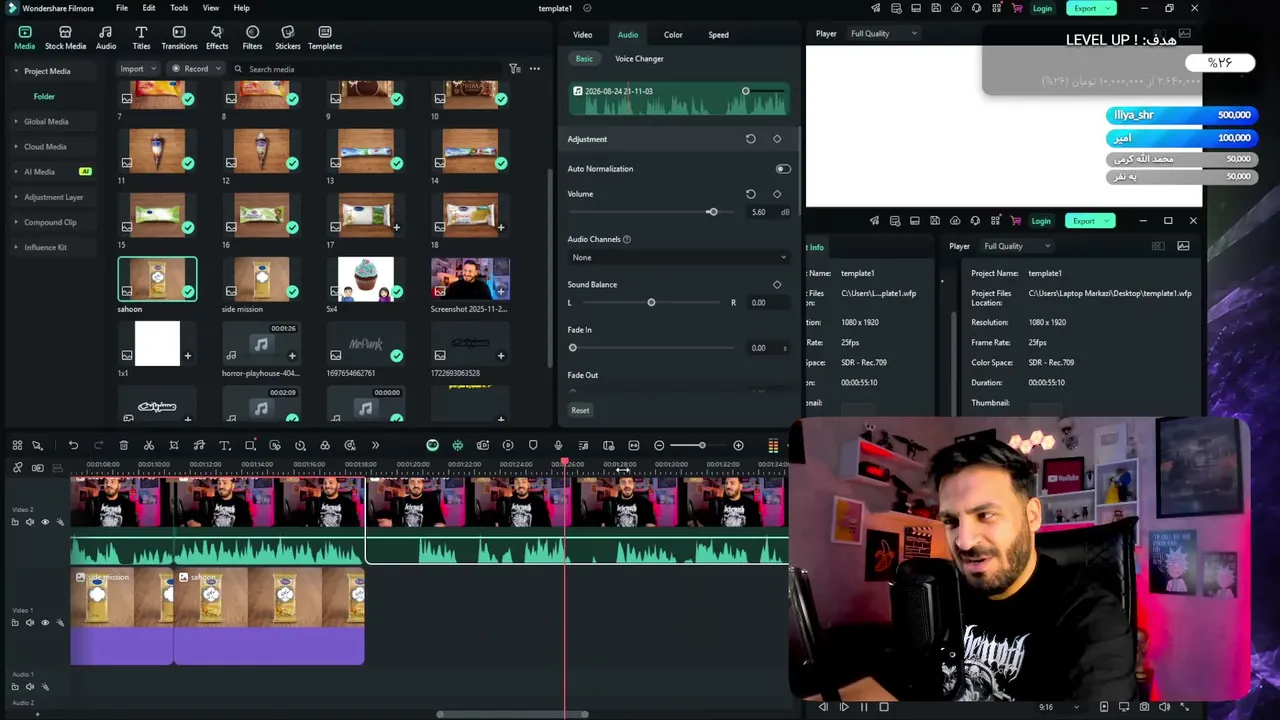
Task: Click the Audio Channels help question icon
Action: coord(627,239)
